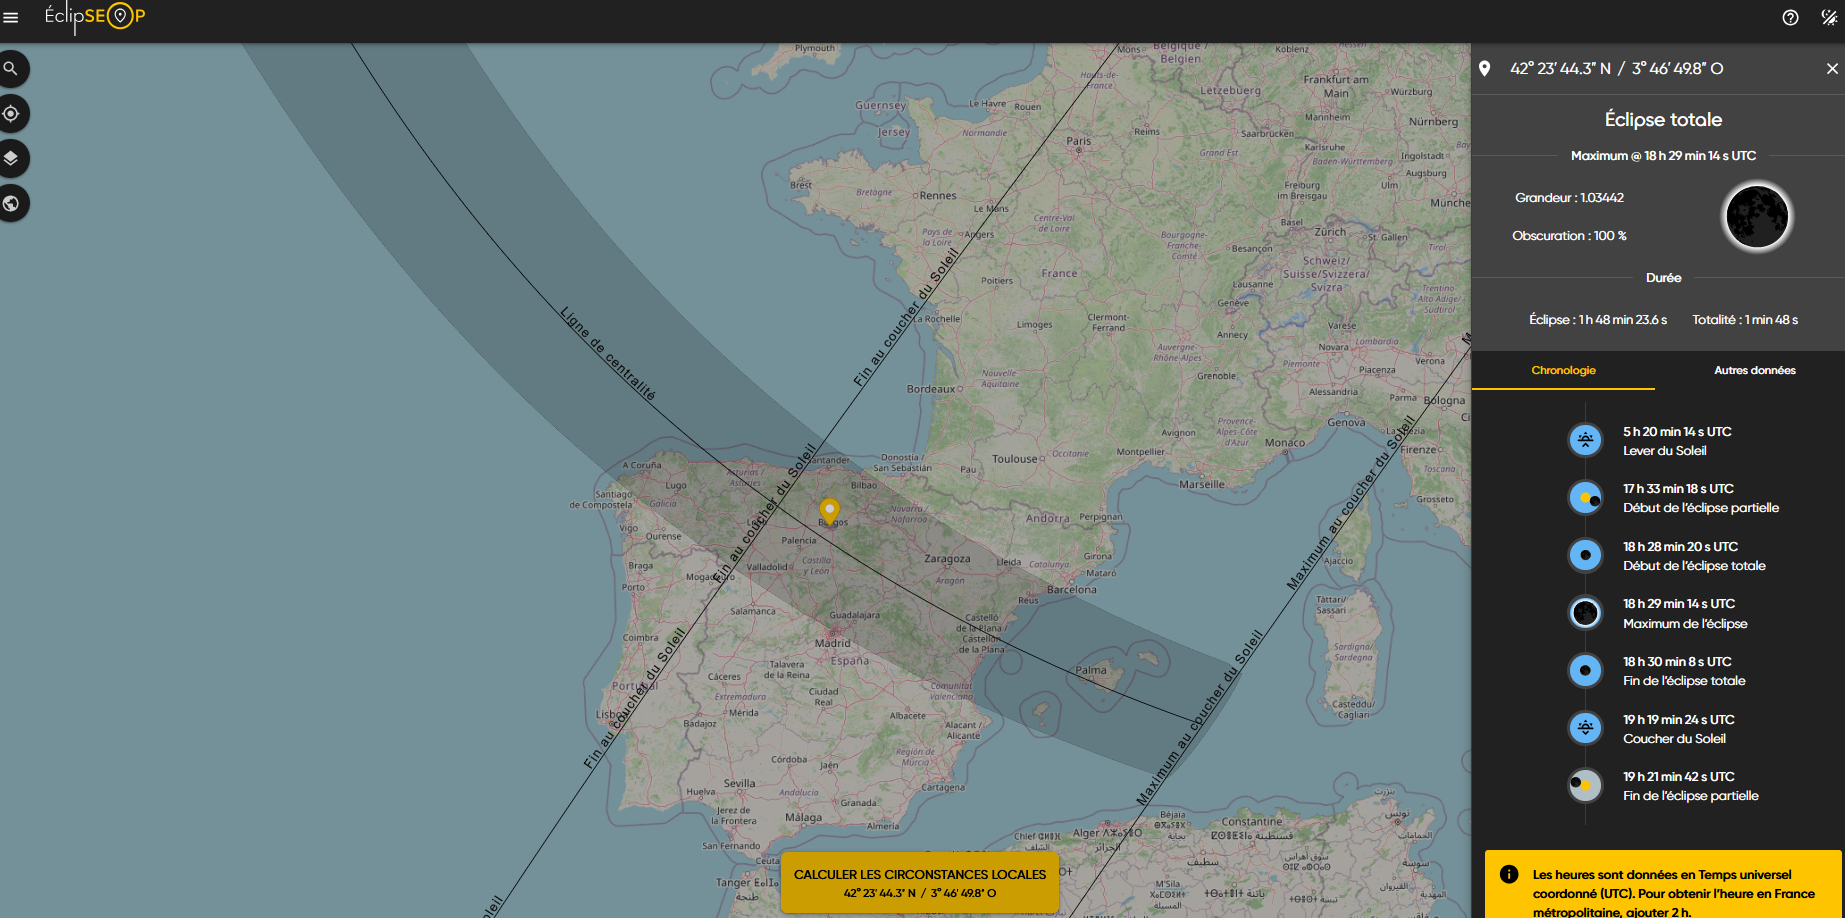The width and height of the screenshot is (1845, 918).
Task: Click the location pin icon beside coordinates
Action: coord(1485,68)
